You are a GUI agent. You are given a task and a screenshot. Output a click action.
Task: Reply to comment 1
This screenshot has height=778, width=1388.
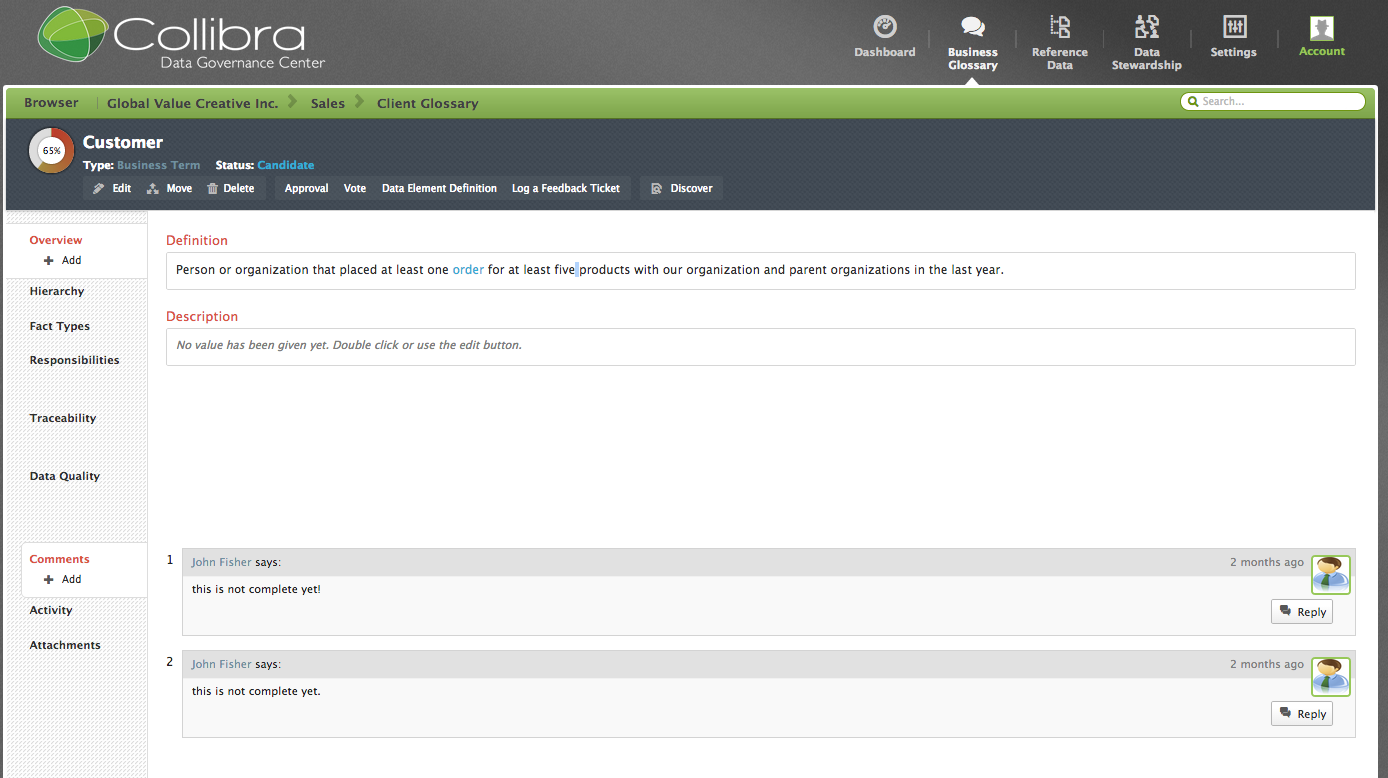[x=1302, y=612]
